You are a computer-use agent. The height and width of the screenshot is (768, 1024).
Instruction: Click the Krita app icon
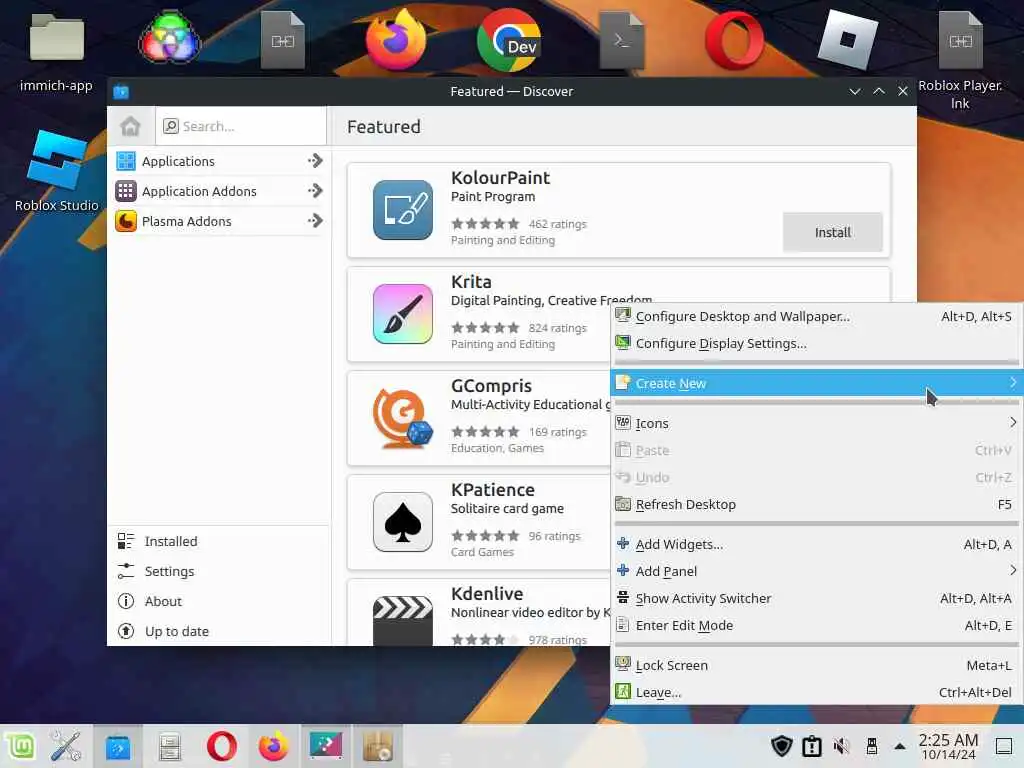402,313
